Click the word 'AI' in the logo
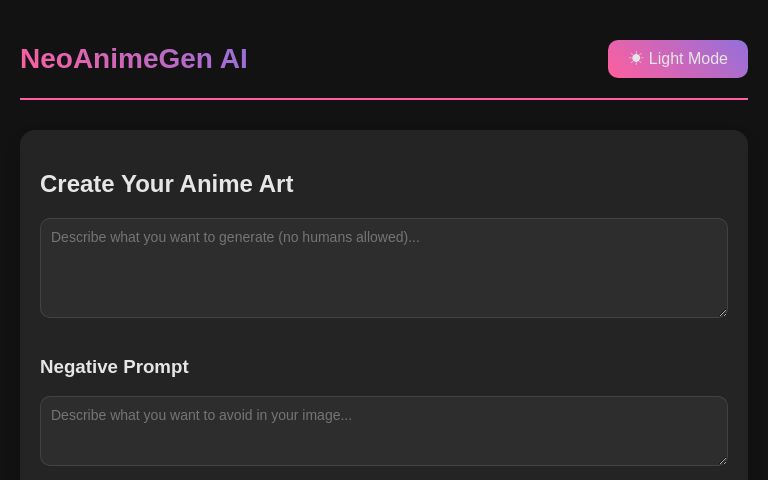768x480 pixels. click(x=234, y=59)
